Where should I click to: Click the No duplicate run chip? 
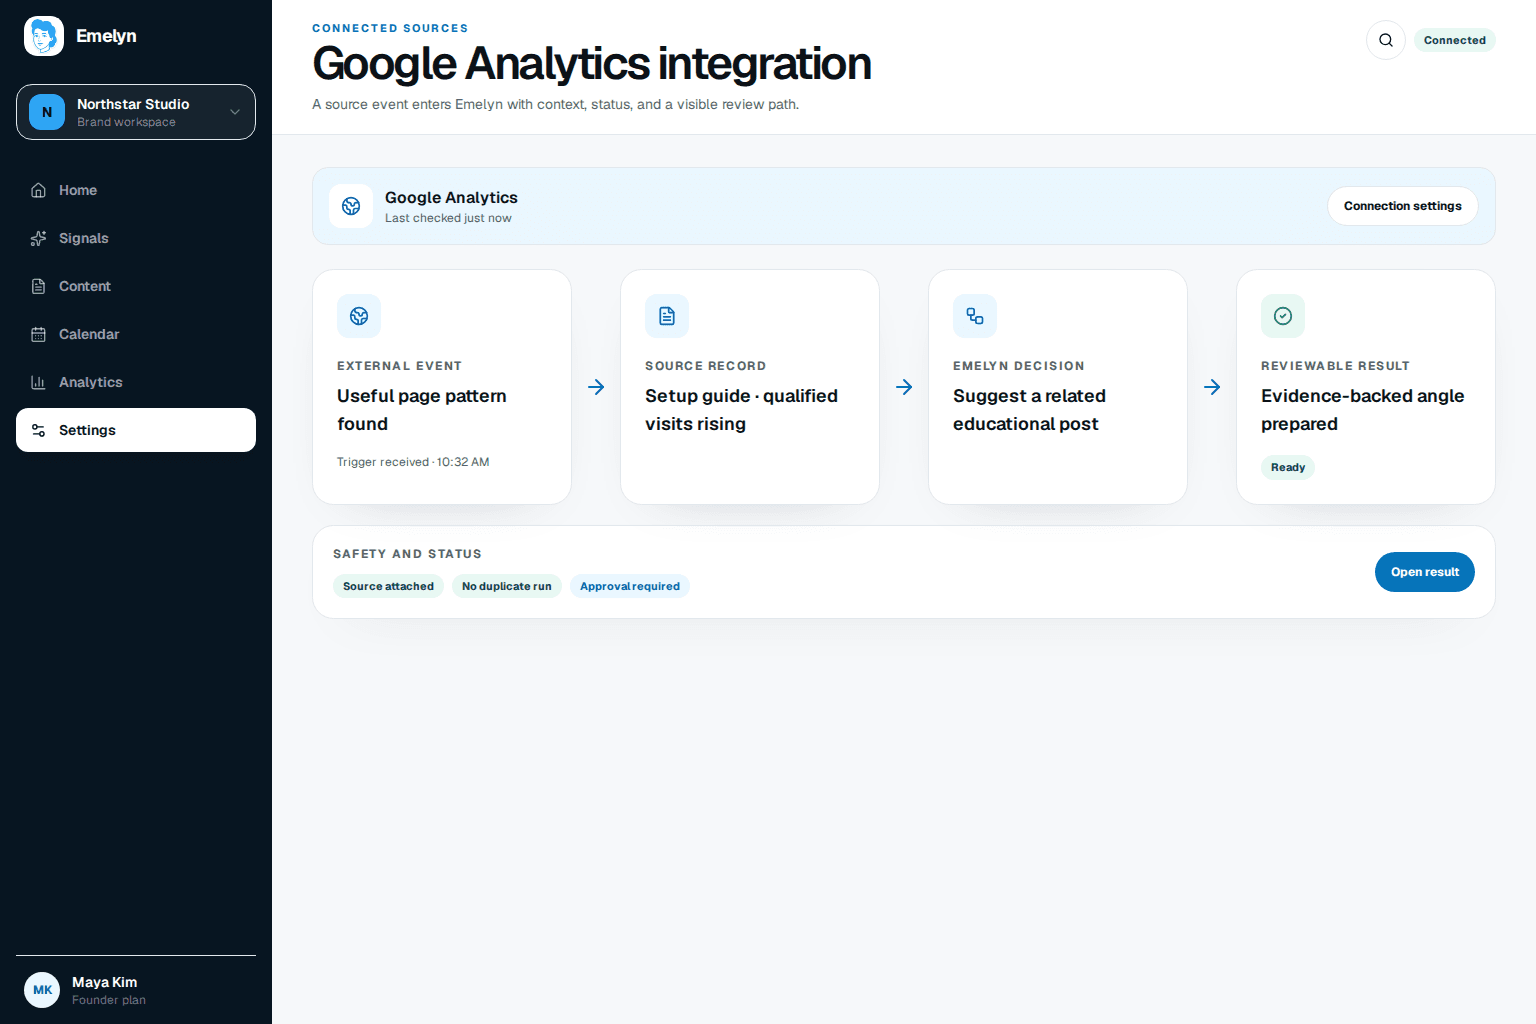pyautogui.click(x=506, y=586)
